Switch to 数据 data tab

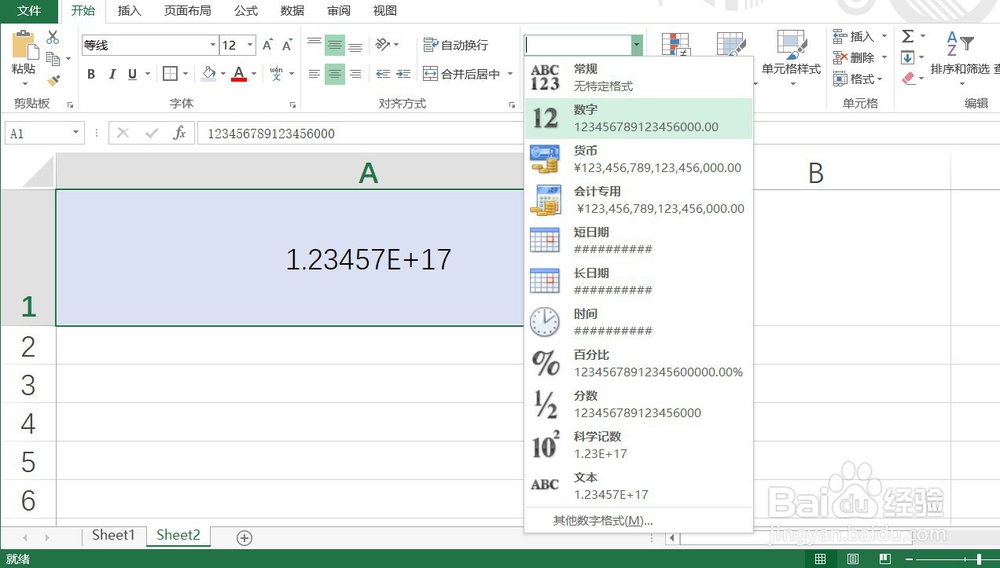coord(292,11)
